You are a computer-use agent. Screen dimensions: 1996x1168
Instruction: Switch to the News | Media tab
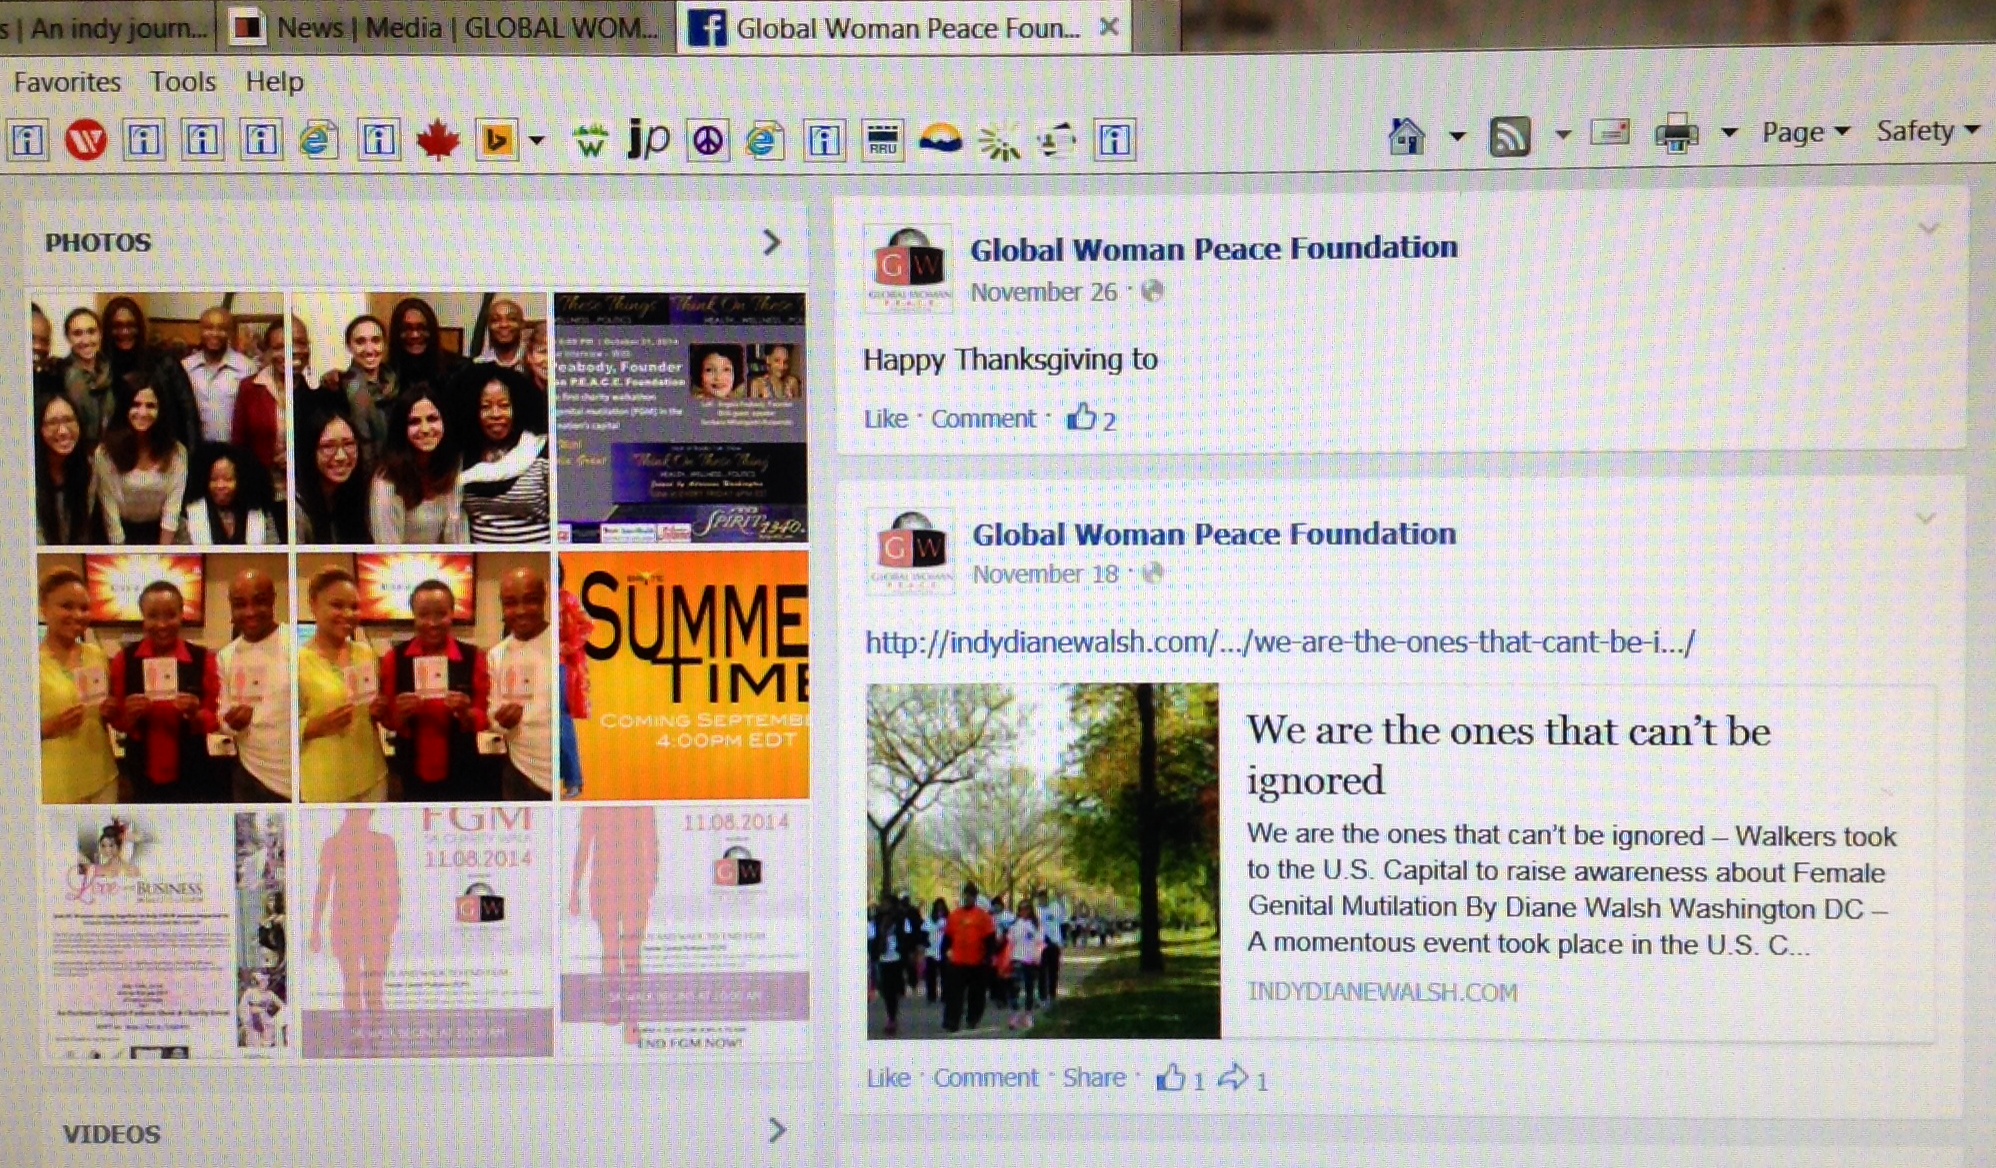445,27
